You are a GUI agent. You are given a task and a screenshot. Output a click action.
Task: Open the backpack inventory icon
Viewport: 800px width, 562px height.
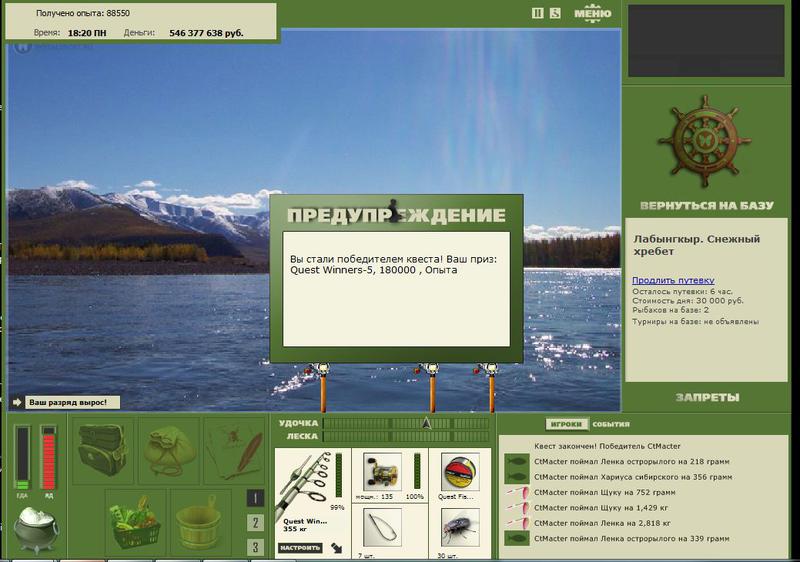pos(103,451)
